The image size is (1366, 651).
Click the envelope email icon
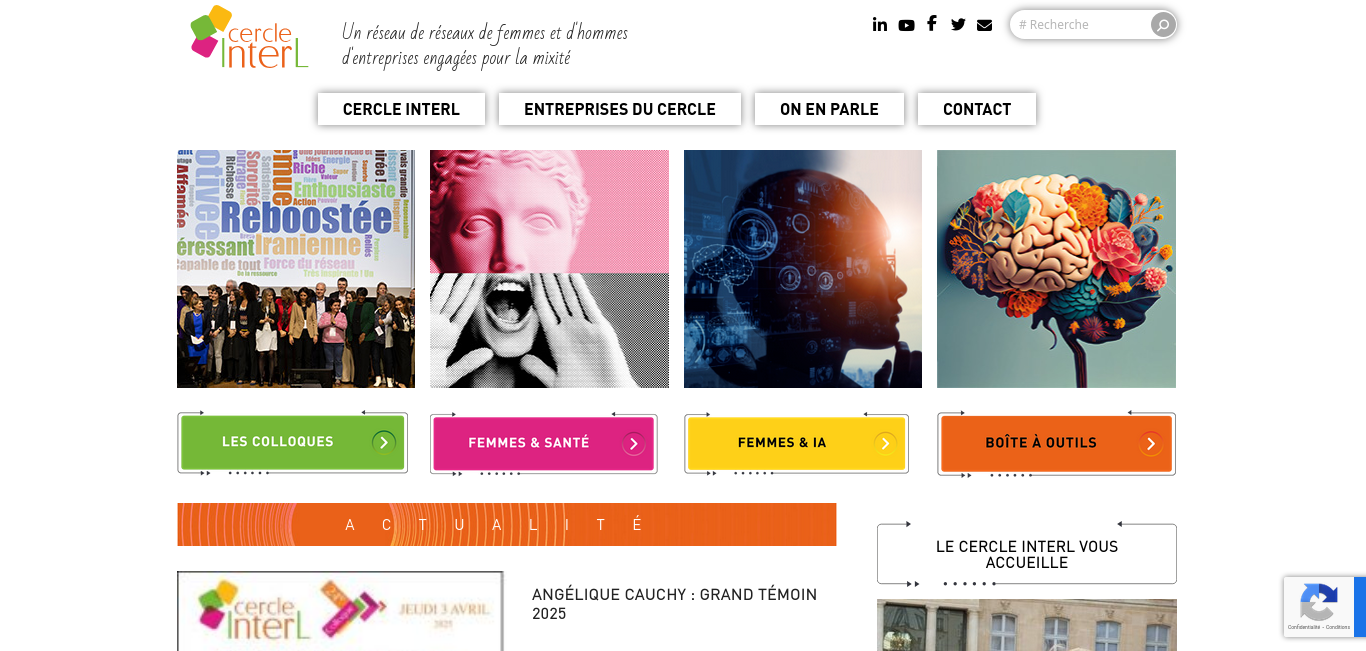(x=985, y=25)
